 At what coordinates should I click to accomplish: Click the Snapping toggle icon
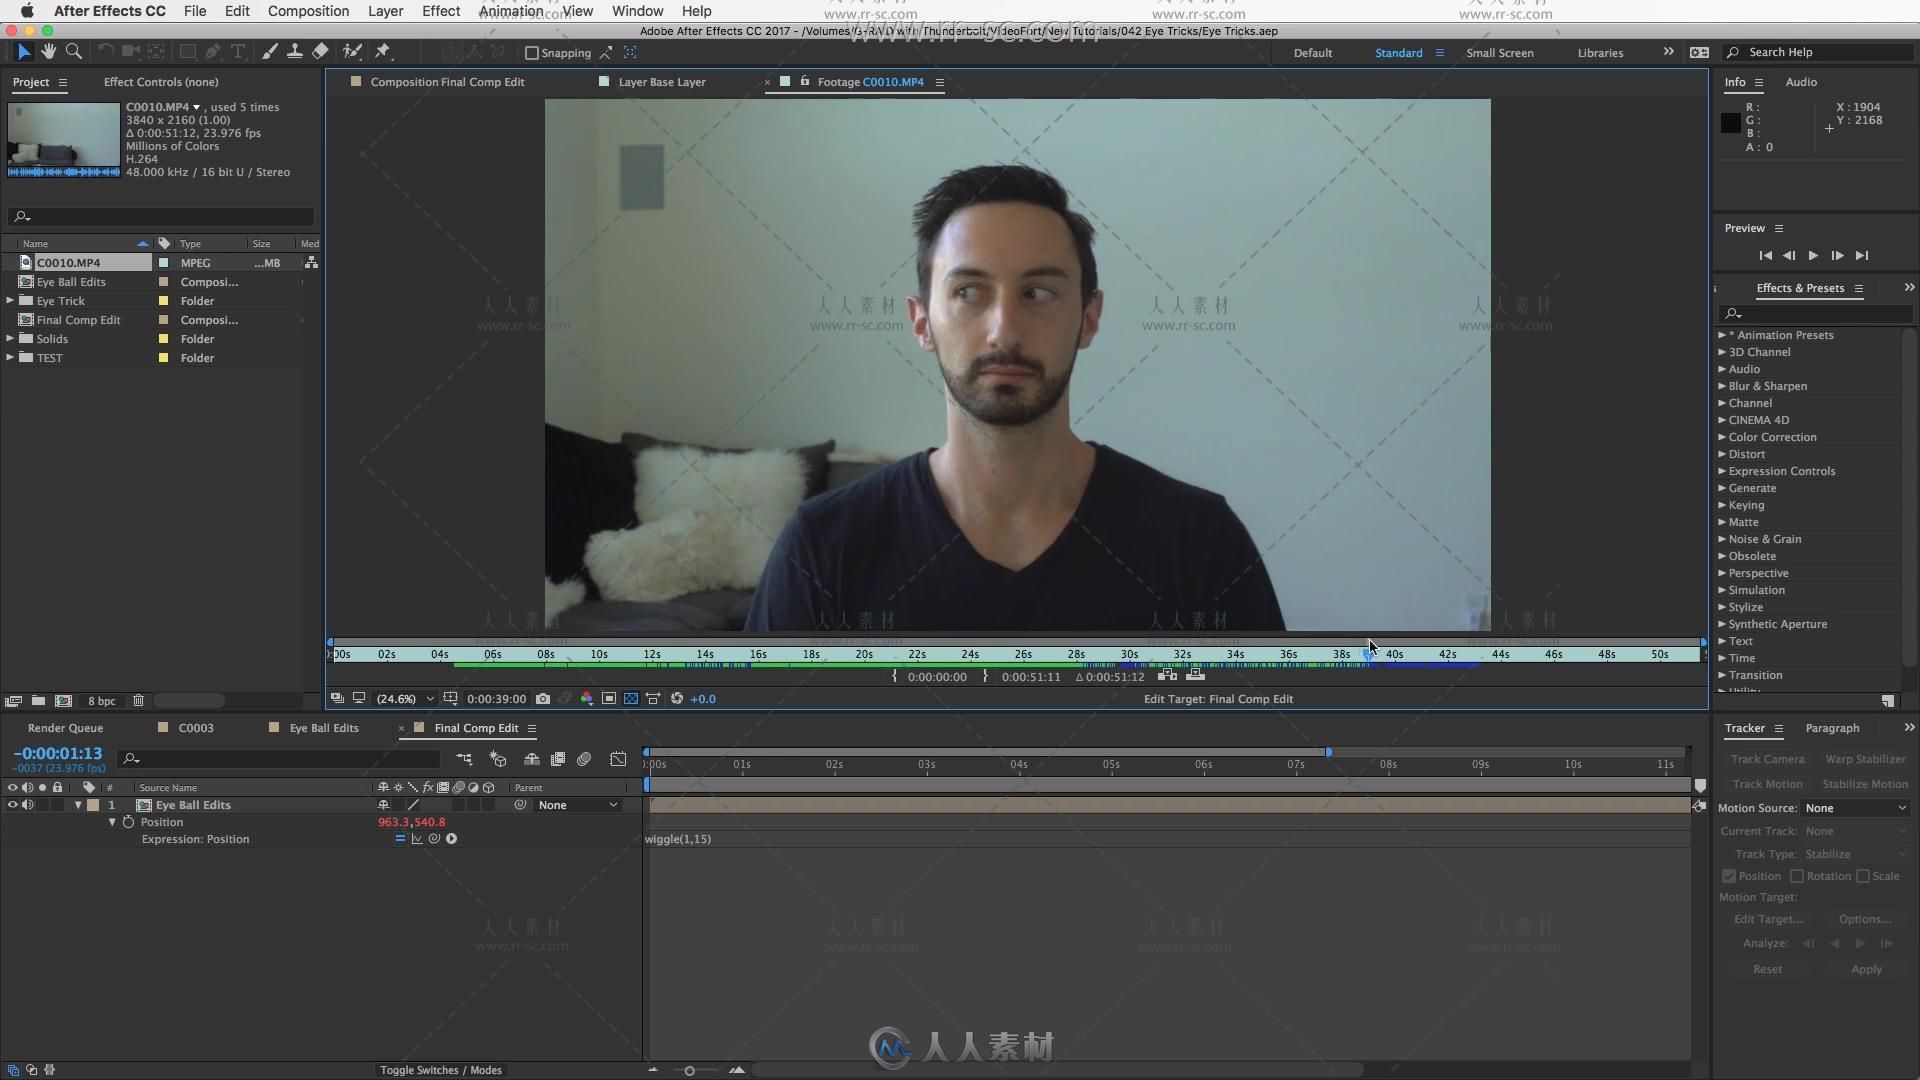(x=533, y=53)
